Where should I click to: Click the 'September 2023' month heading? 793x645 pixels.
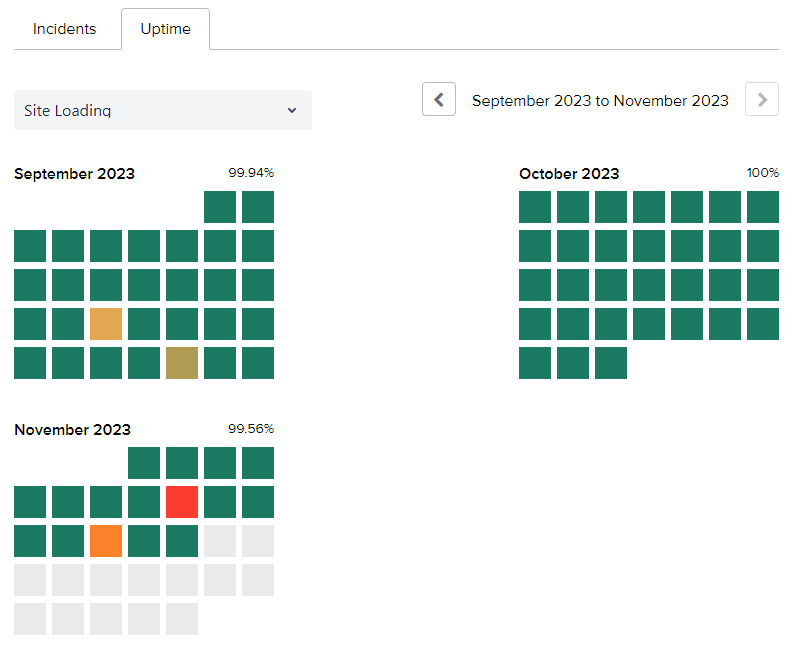(74, 174)
